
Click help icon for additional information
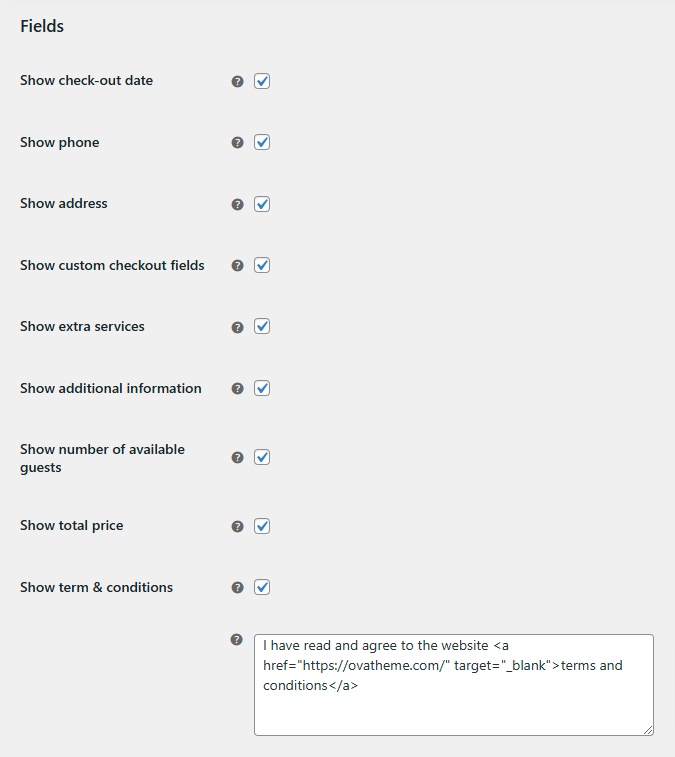(x=237, y=389)
